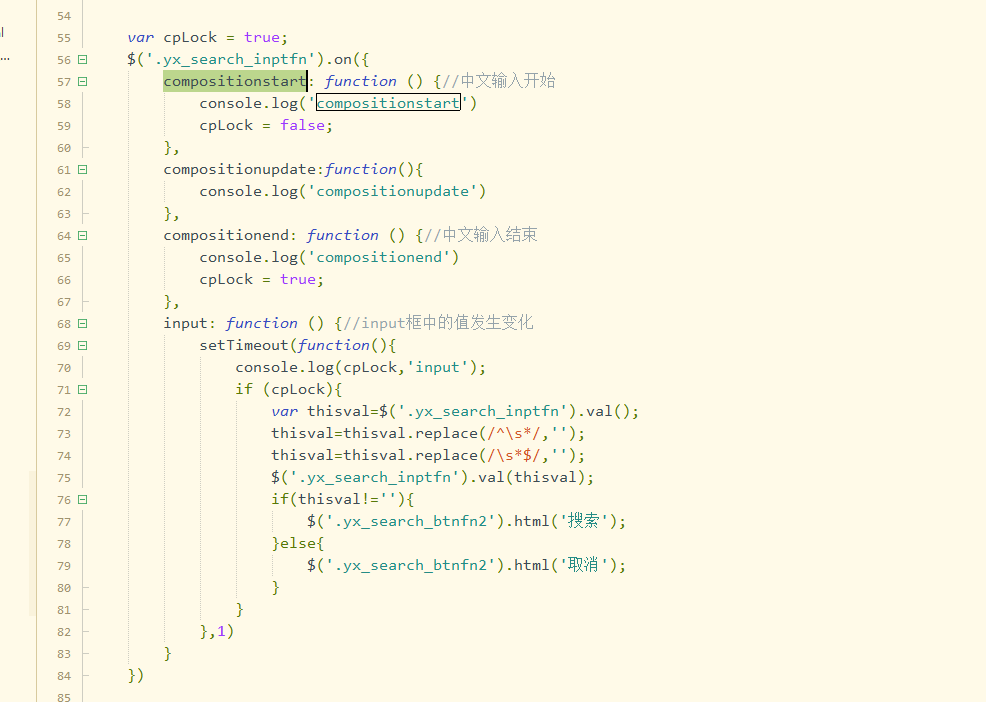Click line number 60 in the gutter
Viewport: 986px width, 702px height.
[64, 148]
